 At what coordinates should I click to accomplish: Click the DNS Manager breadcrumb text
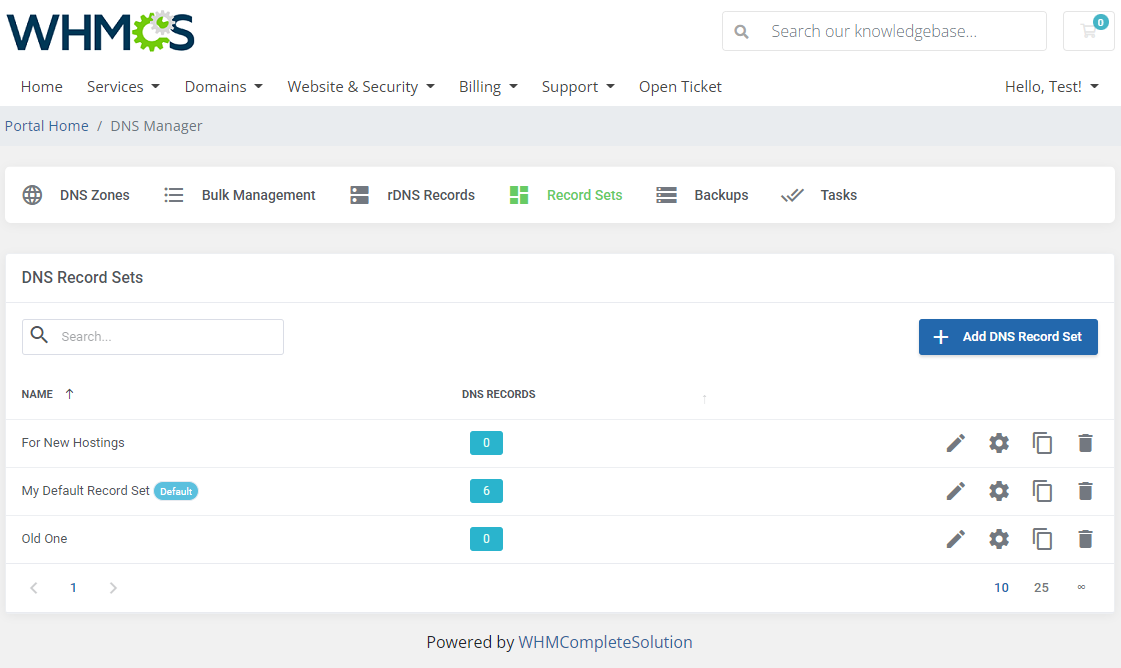[x=157, y=126]
